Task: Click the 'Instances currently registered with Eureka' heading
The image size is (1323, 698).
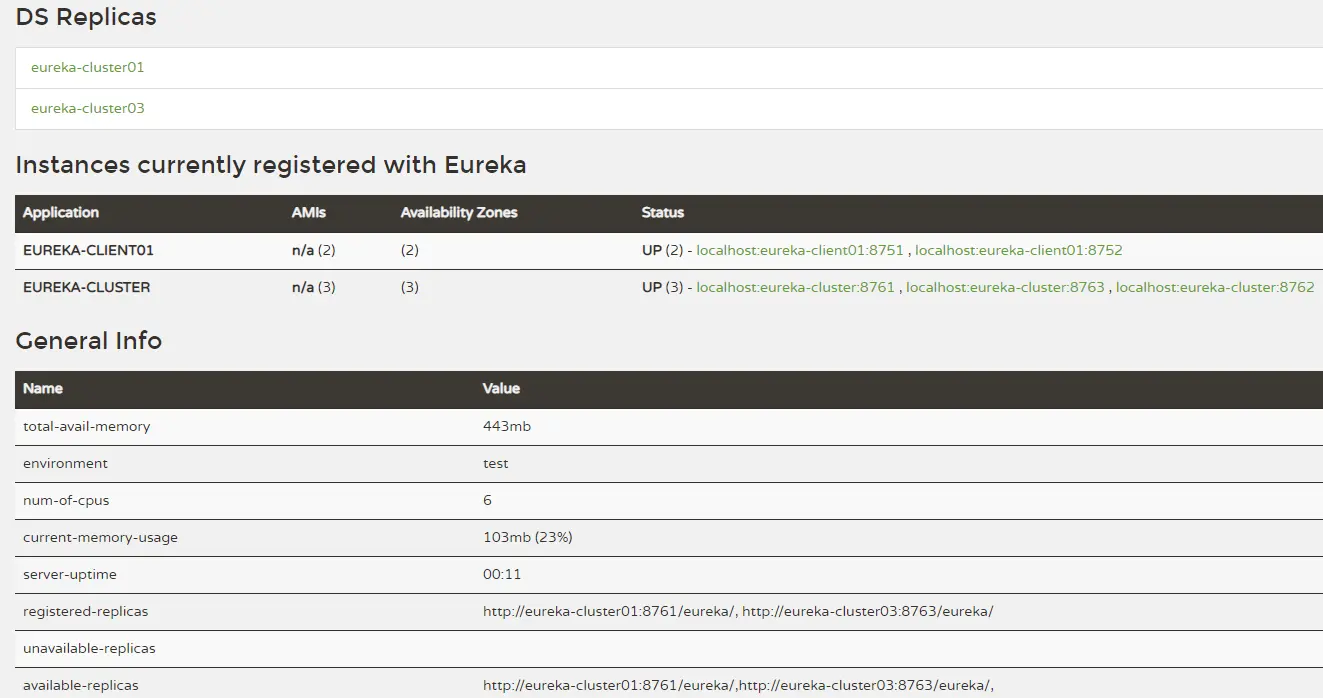Action: point(271,165)
